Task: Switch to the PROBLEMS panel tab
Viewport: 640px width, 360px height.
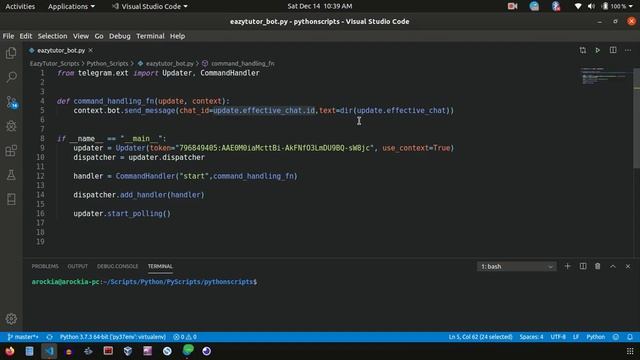Action: 45,266
